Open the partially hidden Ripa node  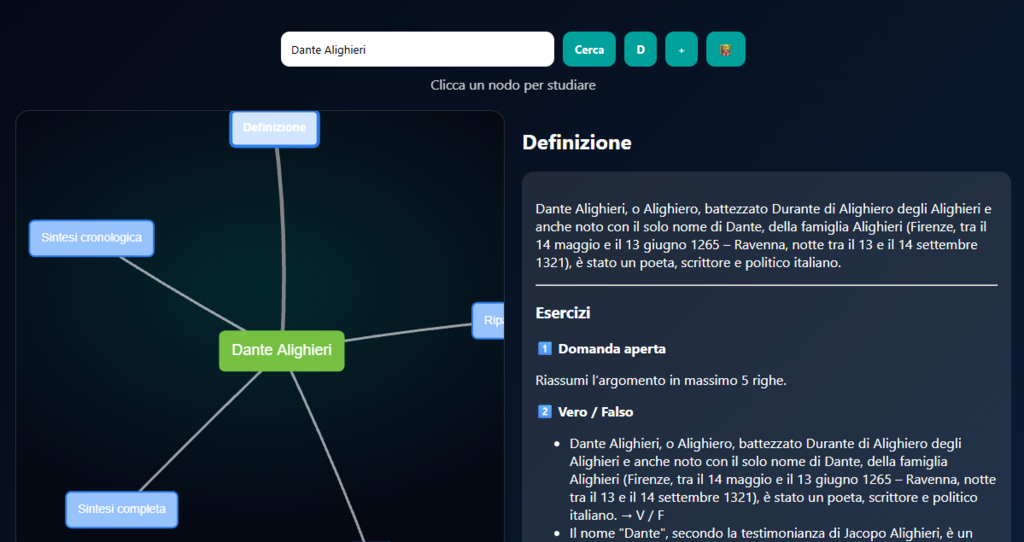(489, 320)
